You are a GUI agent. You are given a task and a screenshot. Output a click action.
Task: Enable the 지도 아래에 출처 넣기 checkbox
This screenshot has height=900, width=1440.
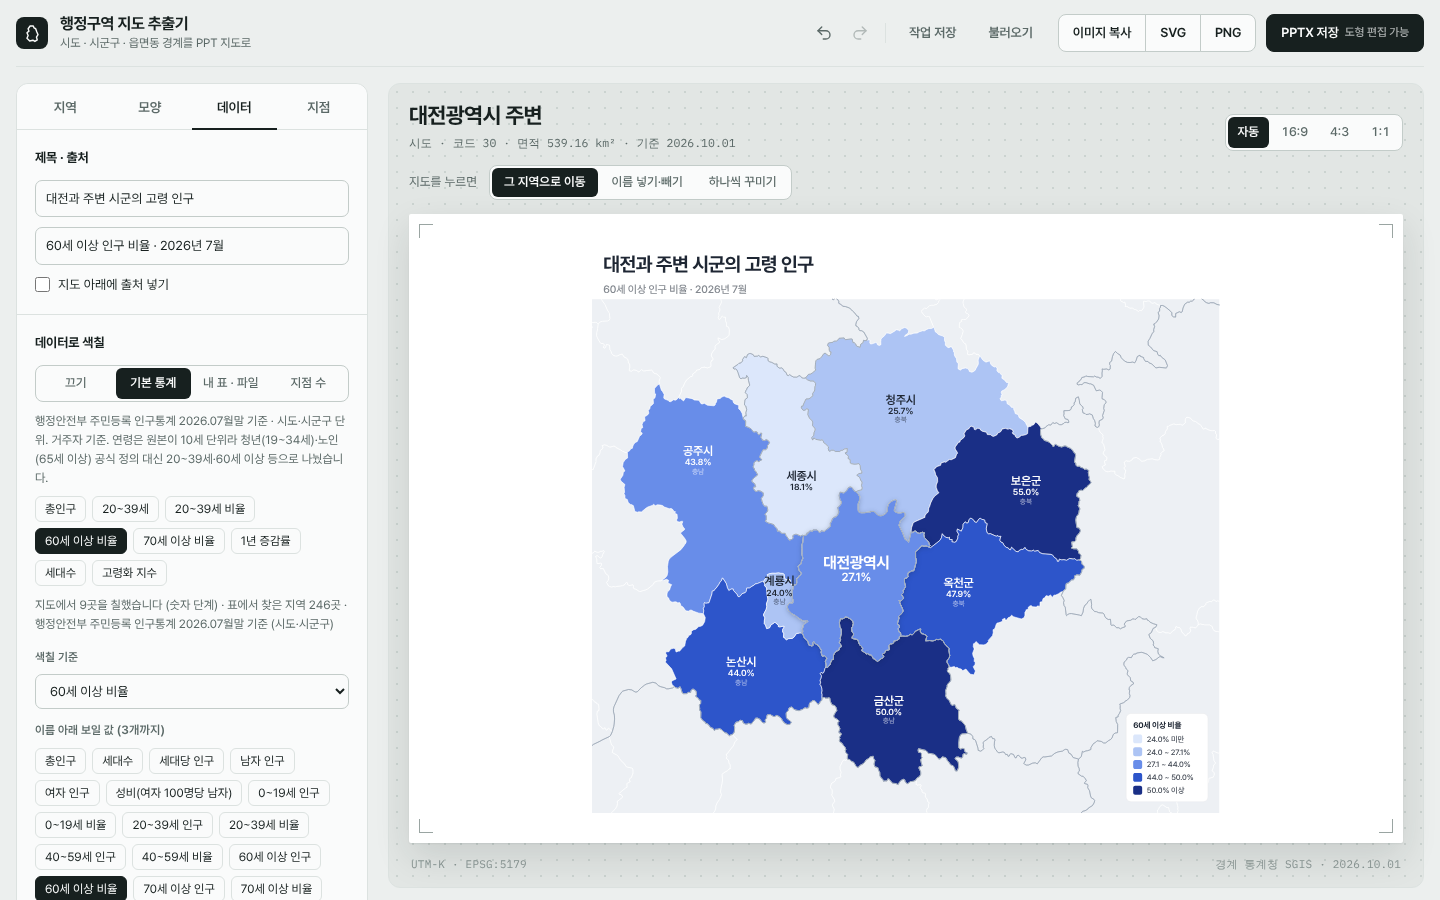(x=43, y=284)
